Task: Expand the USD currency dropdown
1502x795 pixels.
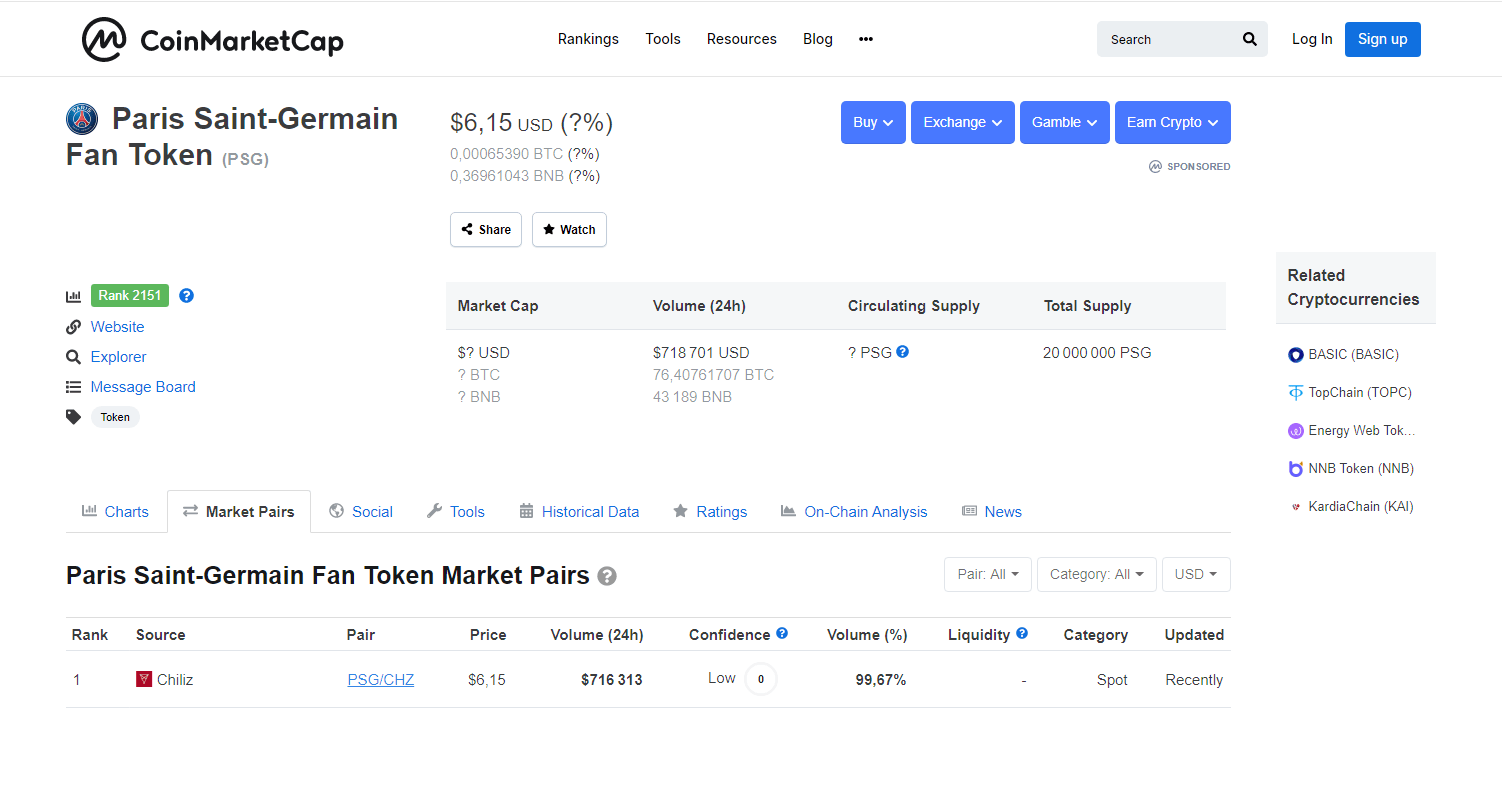Action: pyautogui.click(x=1195, y=574)
